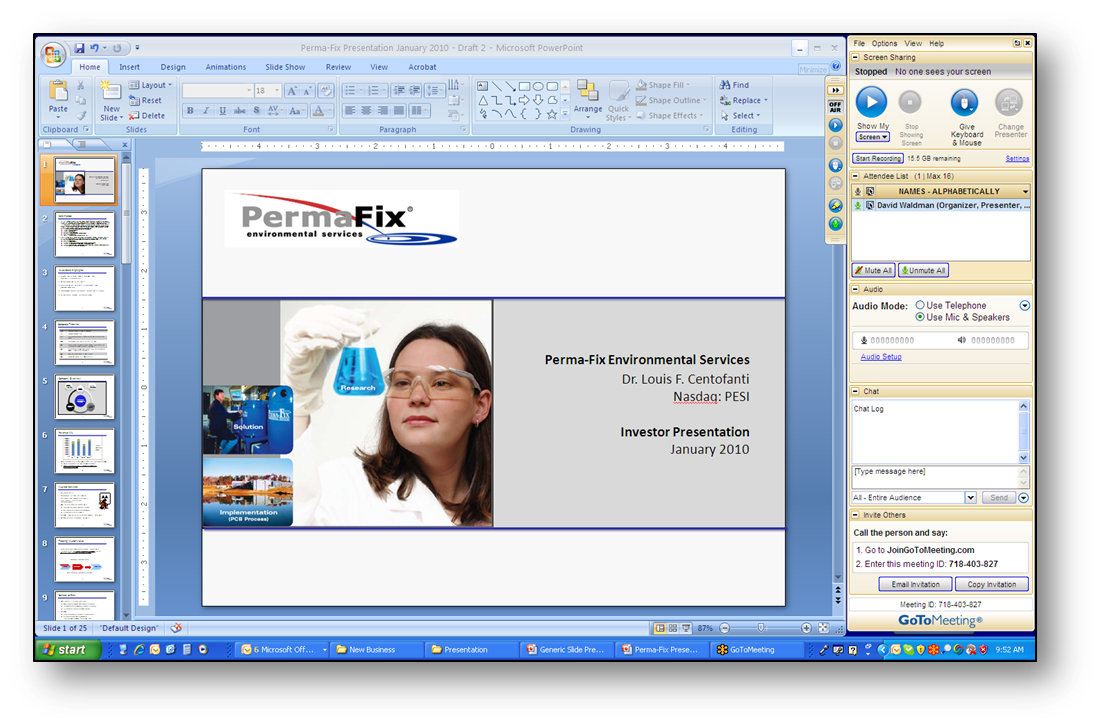
Task: Open the Insert ribbon tab
Action: (x=129, y=67)
